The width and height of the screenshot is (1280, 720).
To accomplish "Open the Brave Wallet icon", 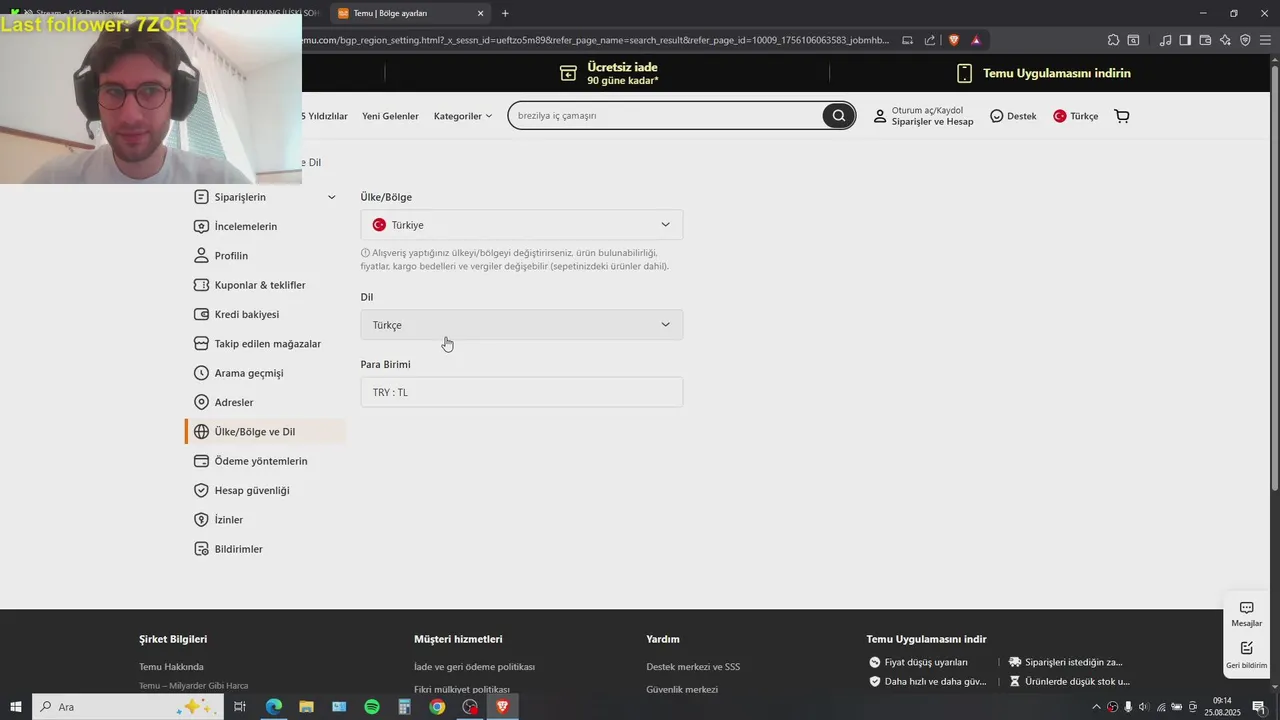I will (x=1205, y=40).
